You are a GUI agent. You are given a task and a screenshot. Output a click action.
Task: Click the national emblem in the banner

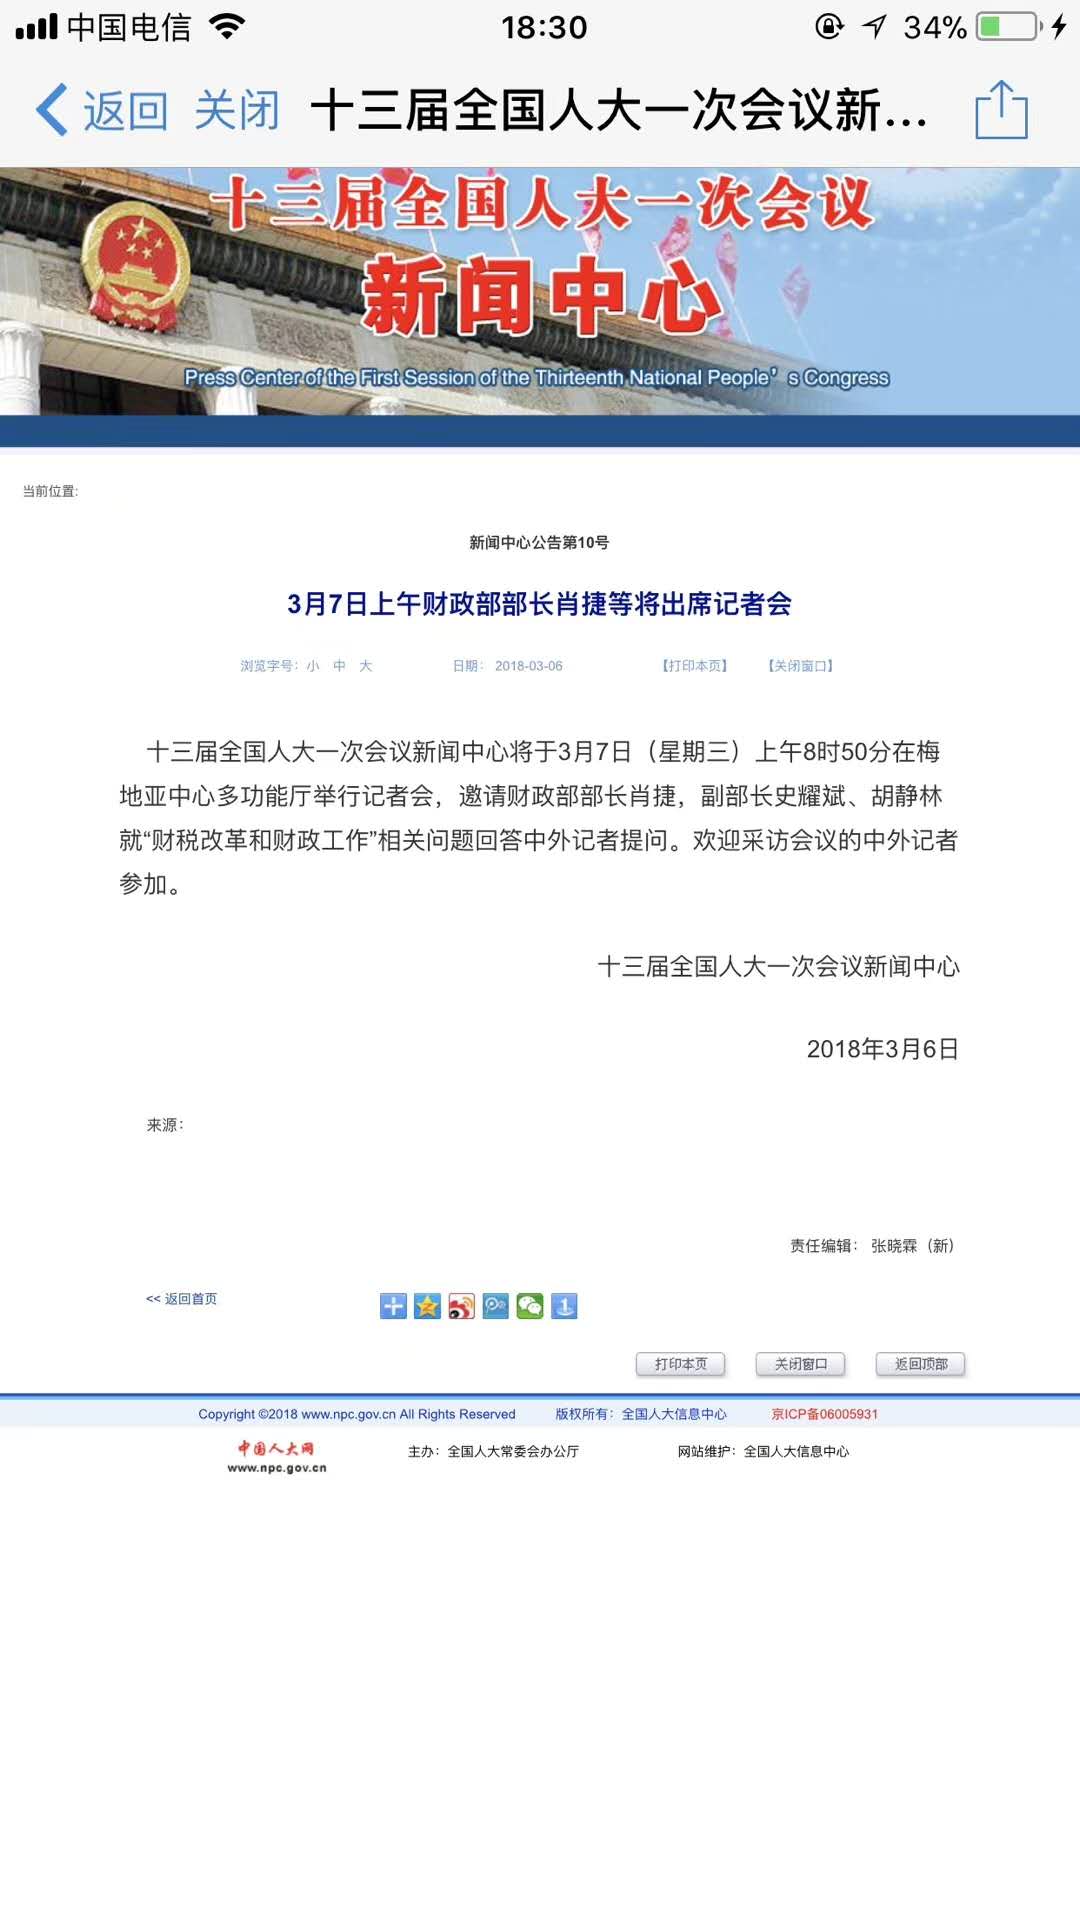(136, 266)
